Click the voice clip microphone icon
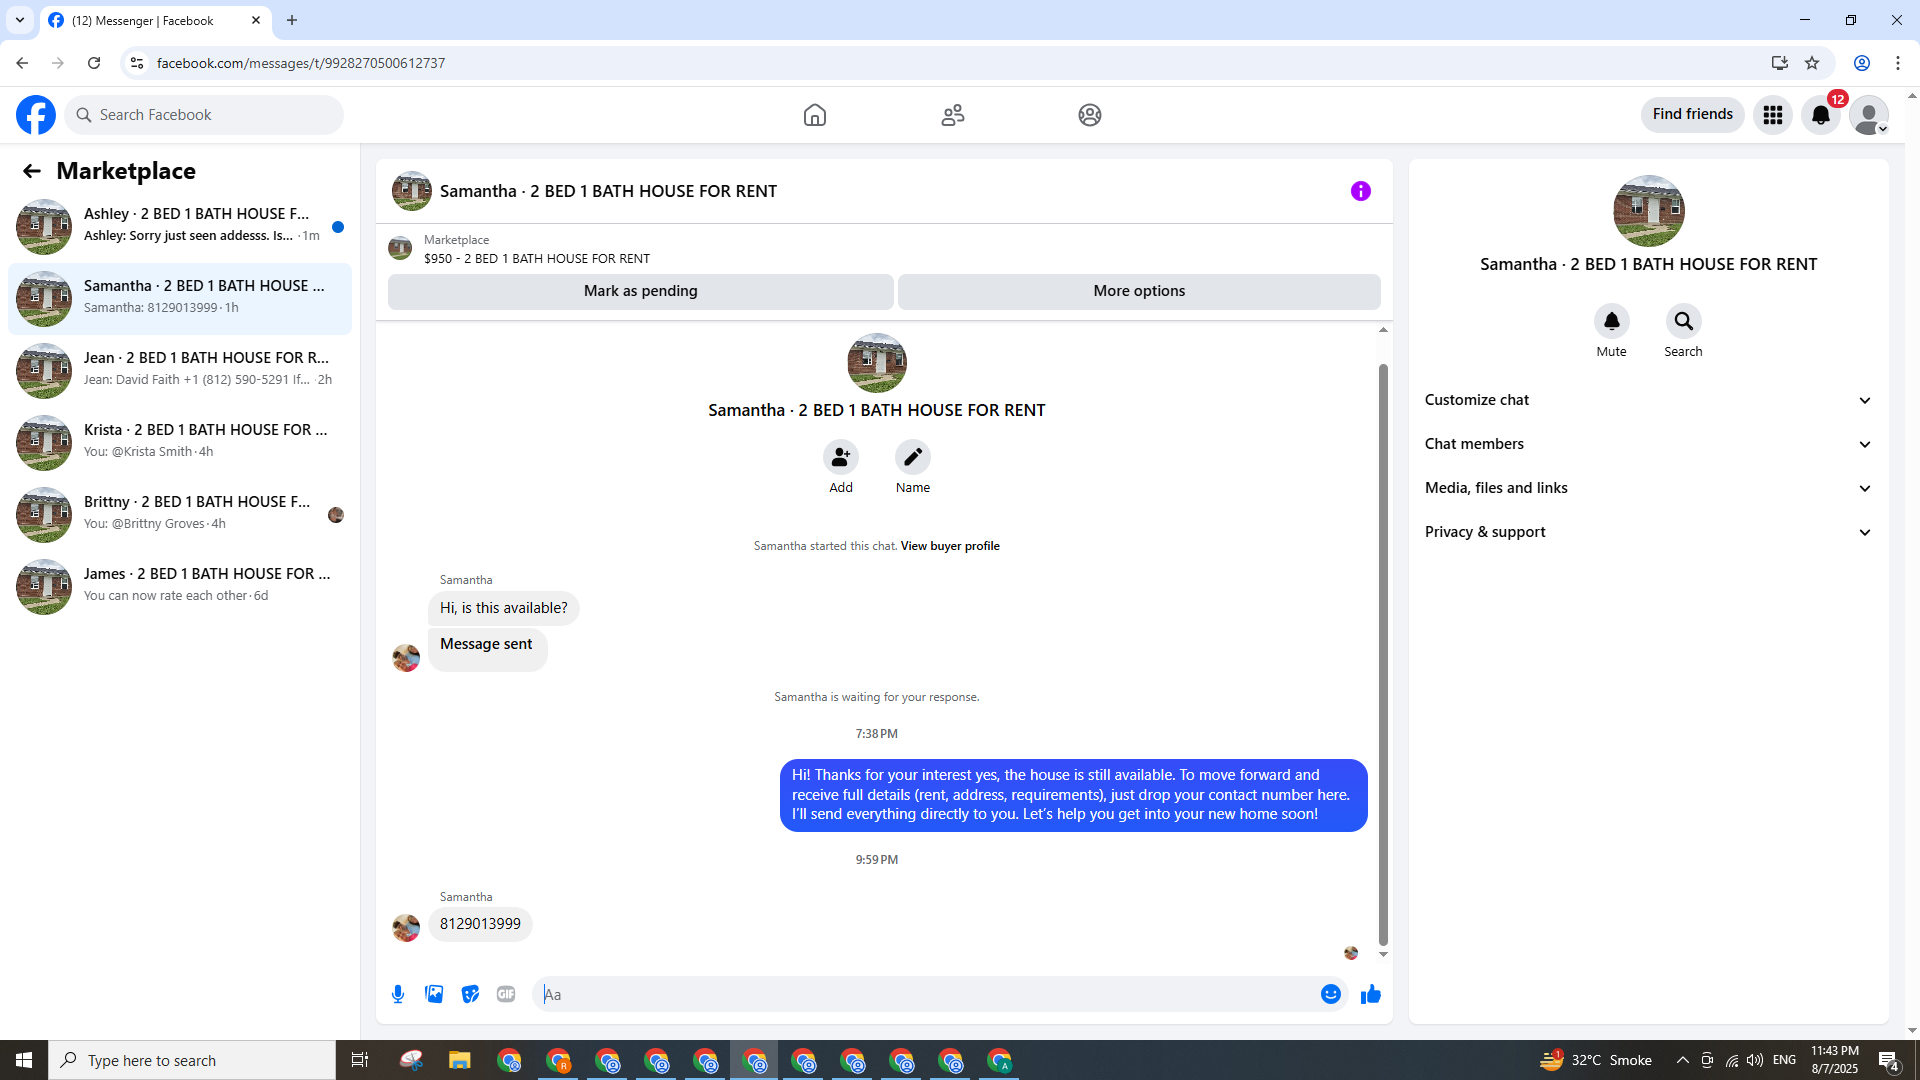Image resolution: width=1920 pixels, height=1080 pixels. (398, 994)
